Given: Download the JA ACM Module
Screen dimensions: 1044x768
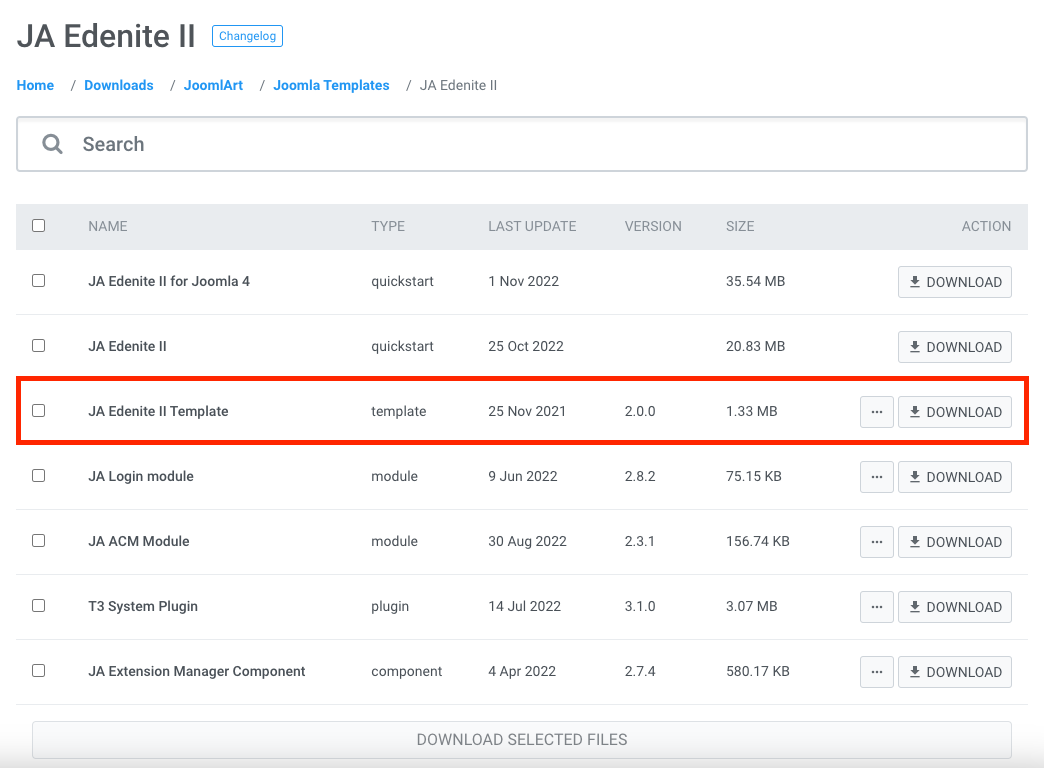Looking at the screenshot, I should [x=954, y=542].
